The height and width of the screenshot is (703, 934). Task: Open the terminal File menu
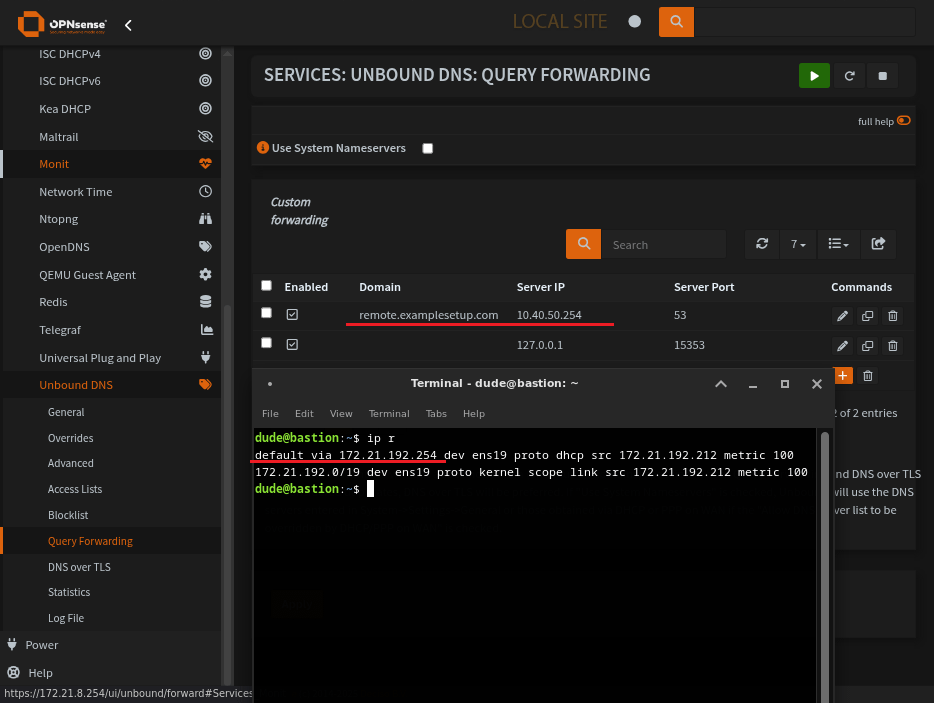(x=270, y=413)
